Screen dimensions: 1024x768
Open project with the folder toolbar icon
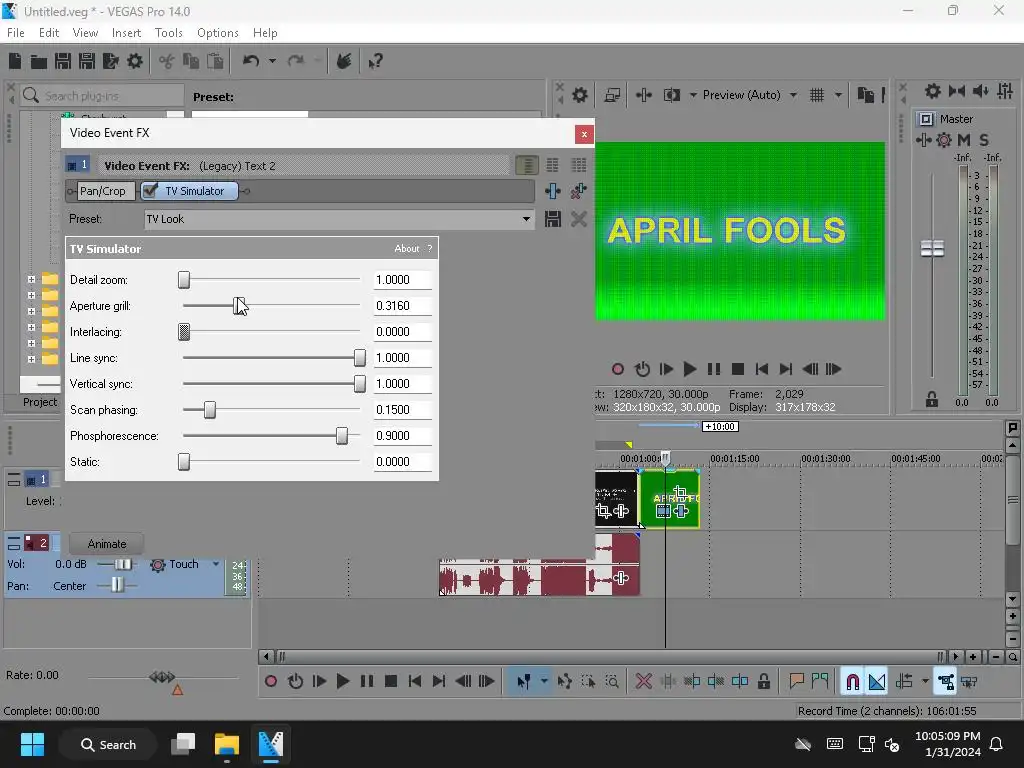(39, 61)
